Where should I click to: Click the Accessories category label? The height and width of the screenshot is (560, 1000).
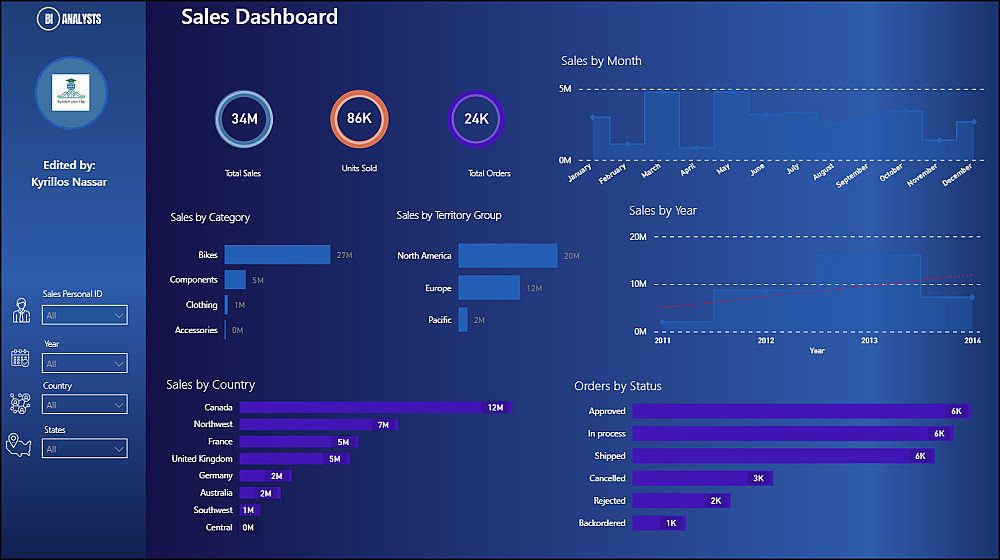coord(196,330)
